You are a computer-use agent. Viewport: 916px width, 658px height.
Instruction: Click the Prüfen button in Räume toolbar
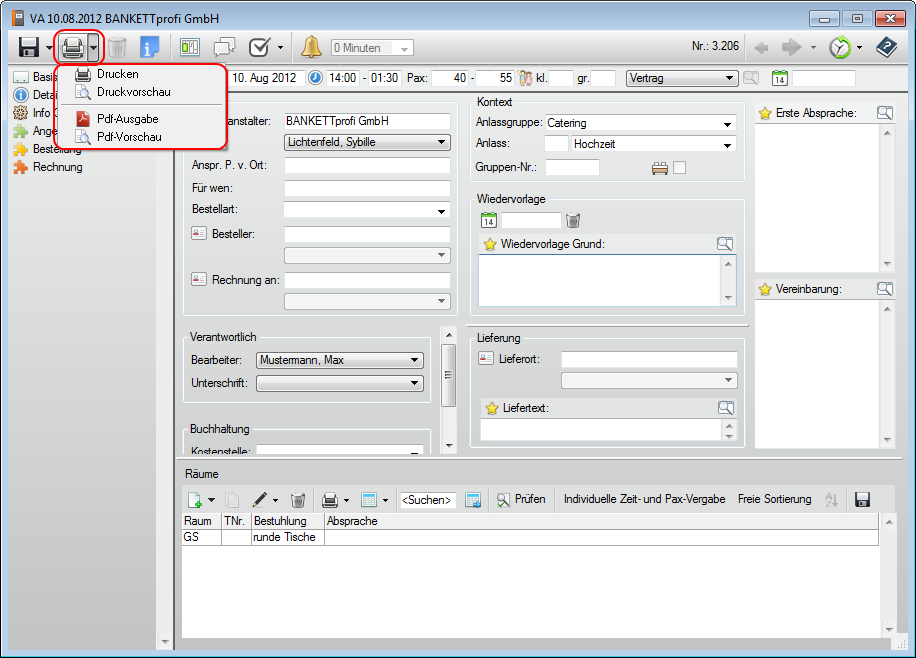click(521, 499)
